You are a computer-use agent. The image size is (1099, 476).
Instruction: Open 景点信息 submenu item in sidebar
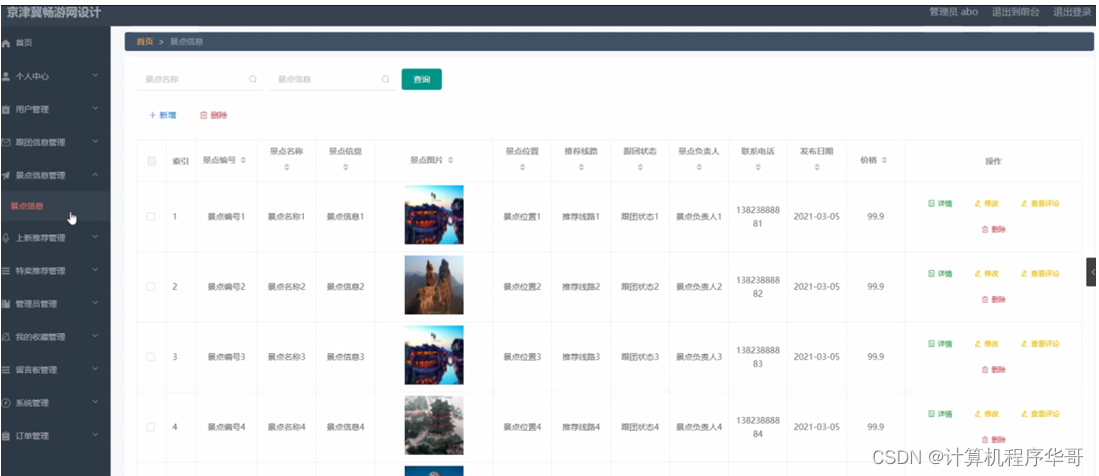[55, 206]
